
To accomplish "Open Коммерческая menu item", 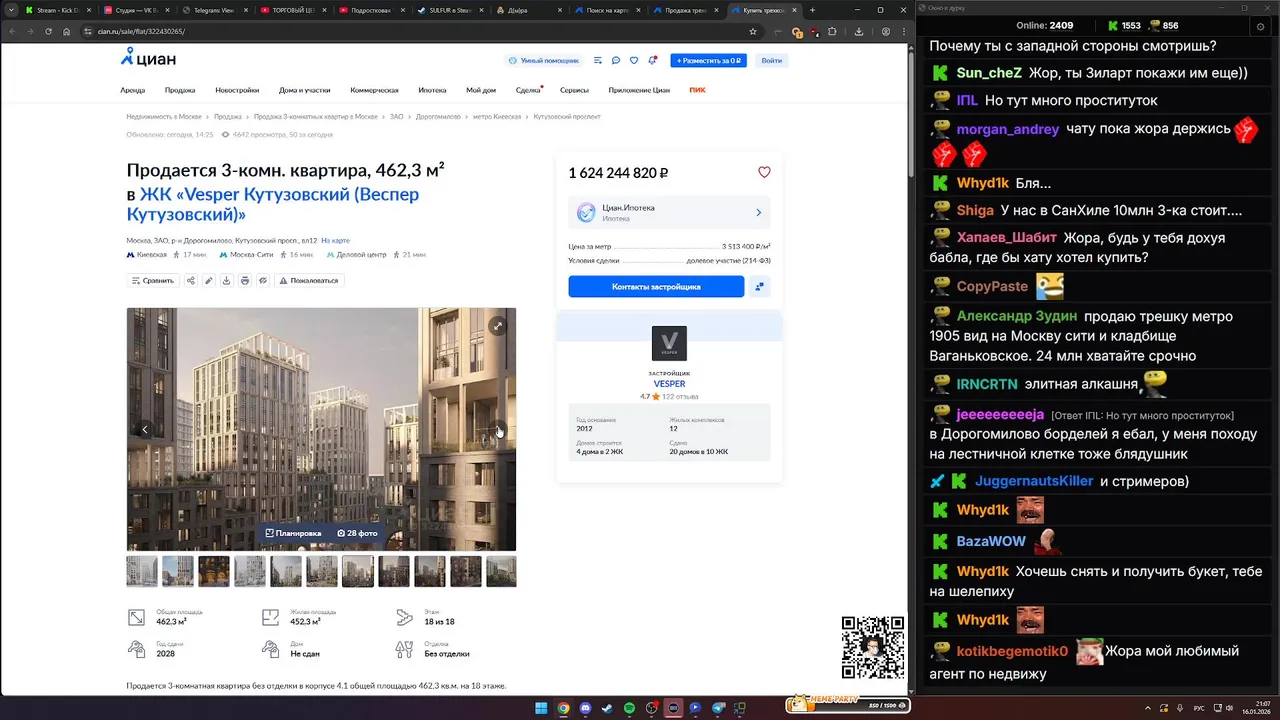I will (x=374, y=90).
